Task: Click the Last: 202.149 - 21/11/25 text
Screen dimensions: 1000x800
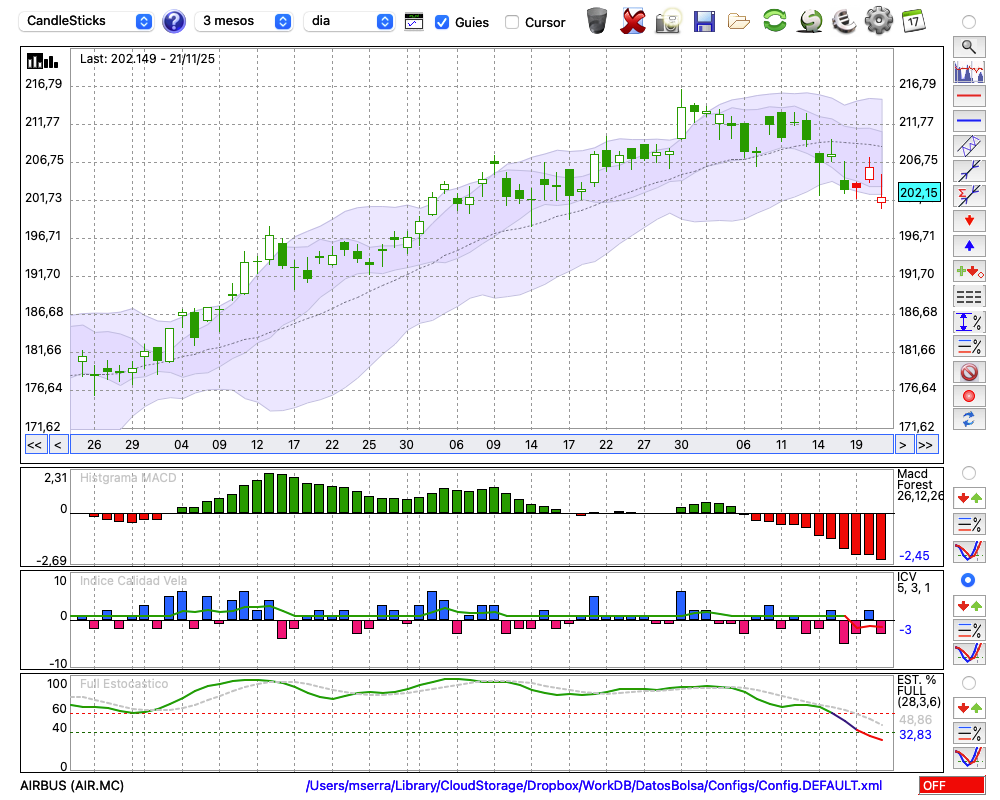Action: pyautogui.click(x=147, y=59)
